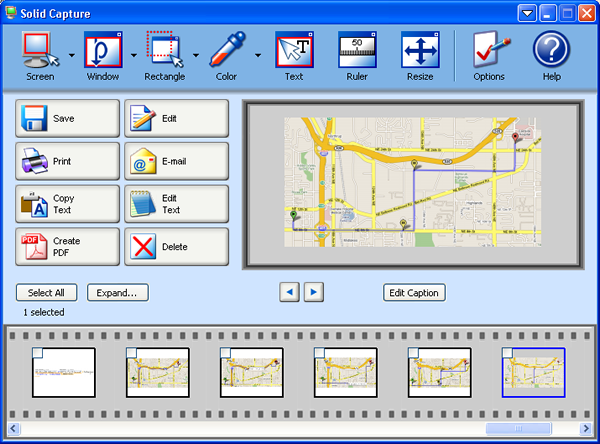Select the Text capture tool

(294, 56)
